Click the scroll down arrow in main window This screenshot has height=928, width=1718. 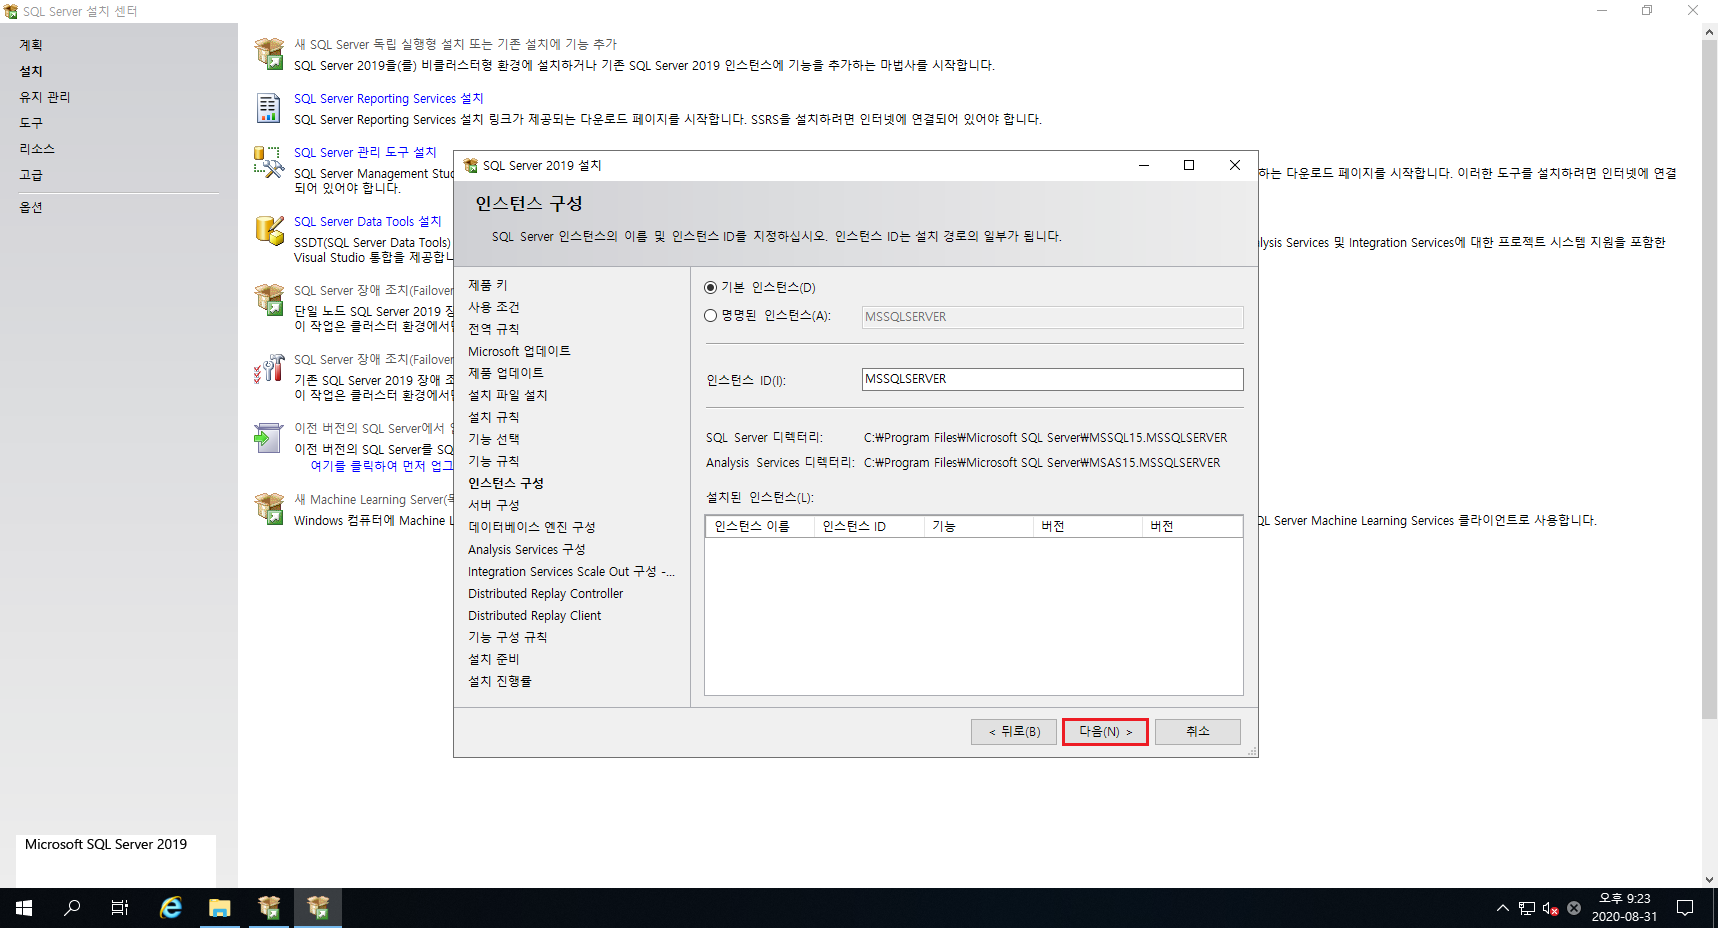[1709, 880]
